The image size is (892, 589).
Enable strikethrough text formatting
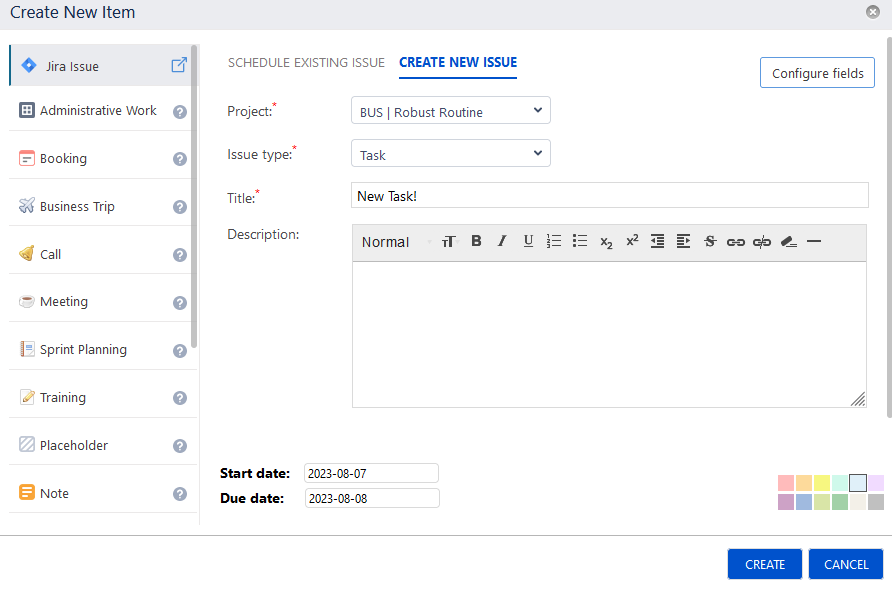pos(710,241)
